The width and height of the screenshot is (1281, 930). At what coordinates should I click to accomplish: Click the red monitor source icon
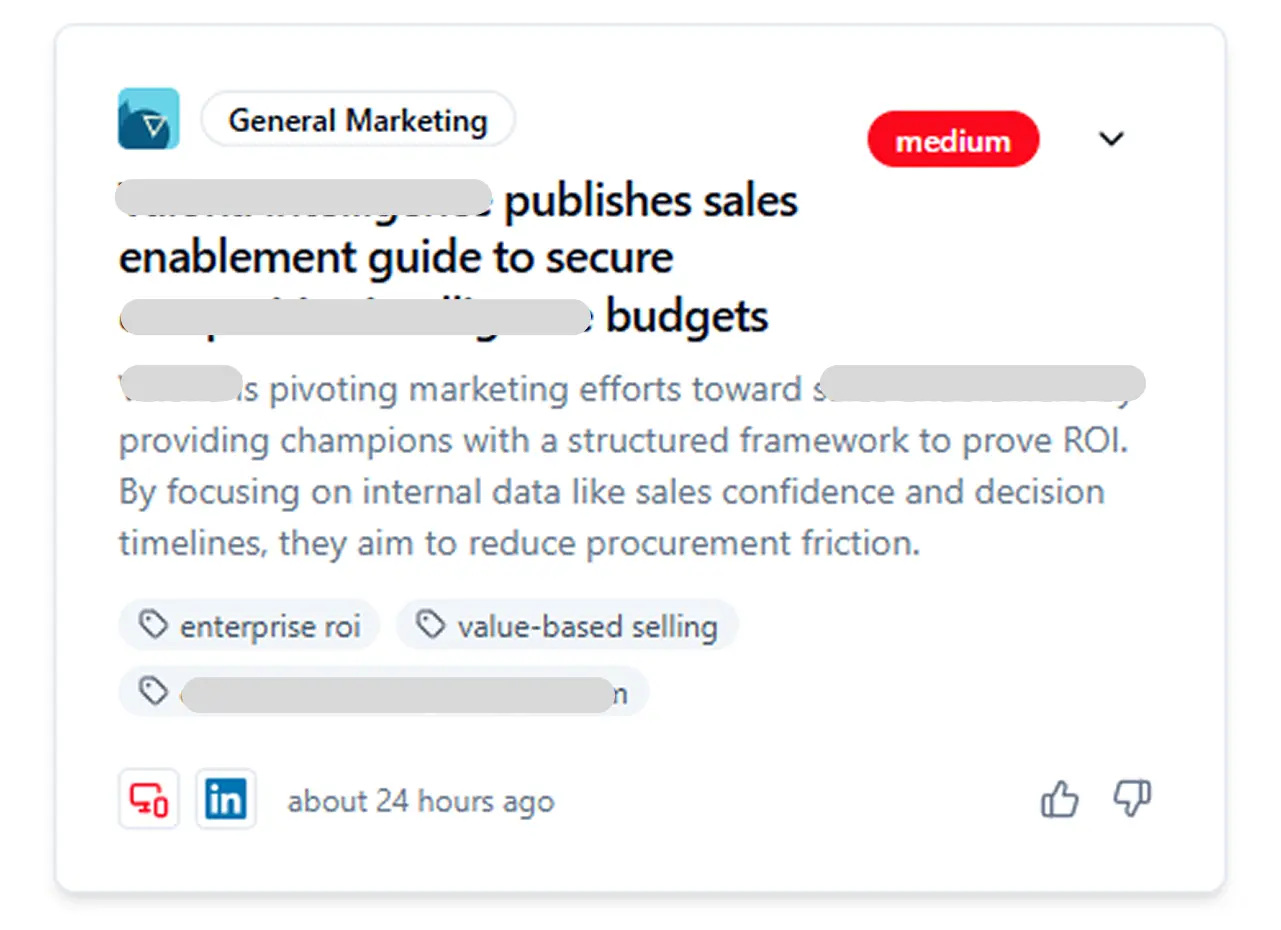149,799
